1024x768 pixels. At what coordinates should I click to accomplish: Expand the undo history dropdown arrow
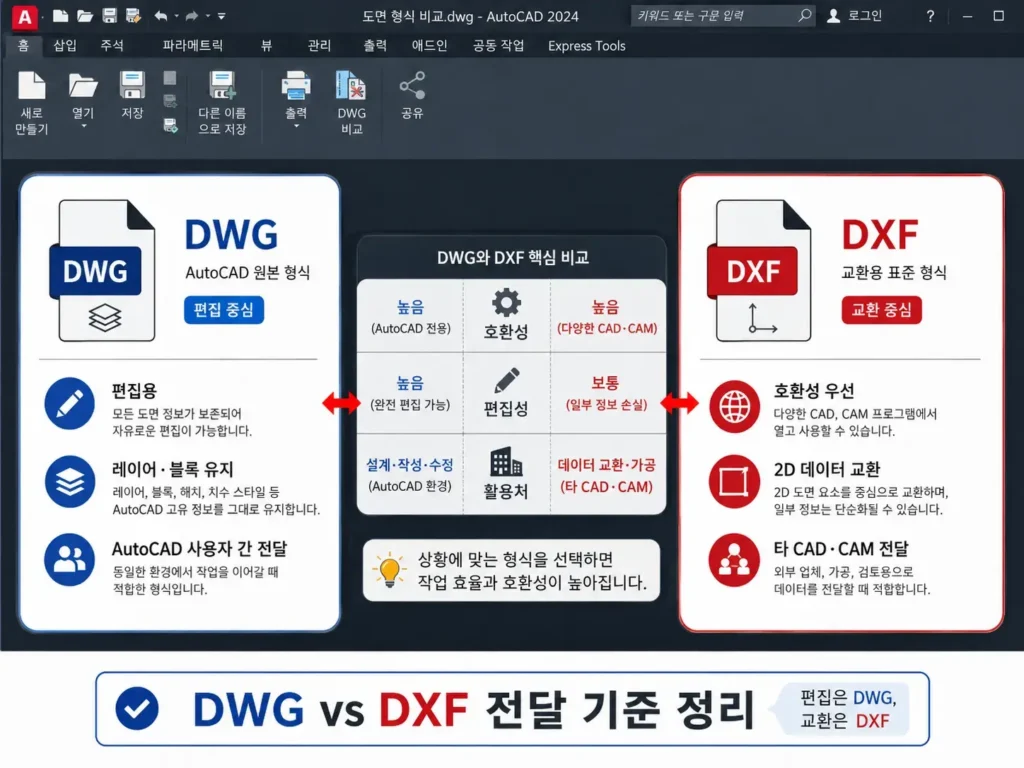tap(176, 16)
